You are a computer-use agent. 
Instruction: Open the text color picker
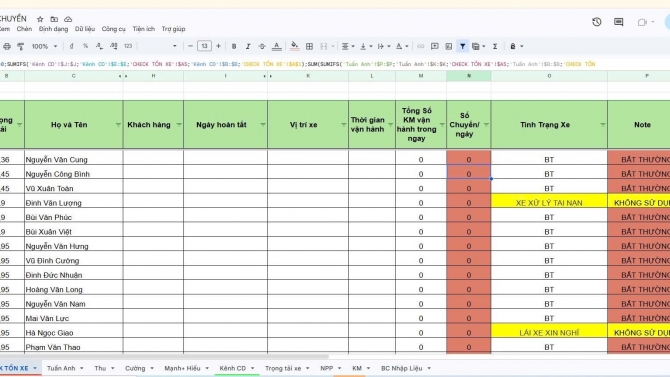[276, 46]
